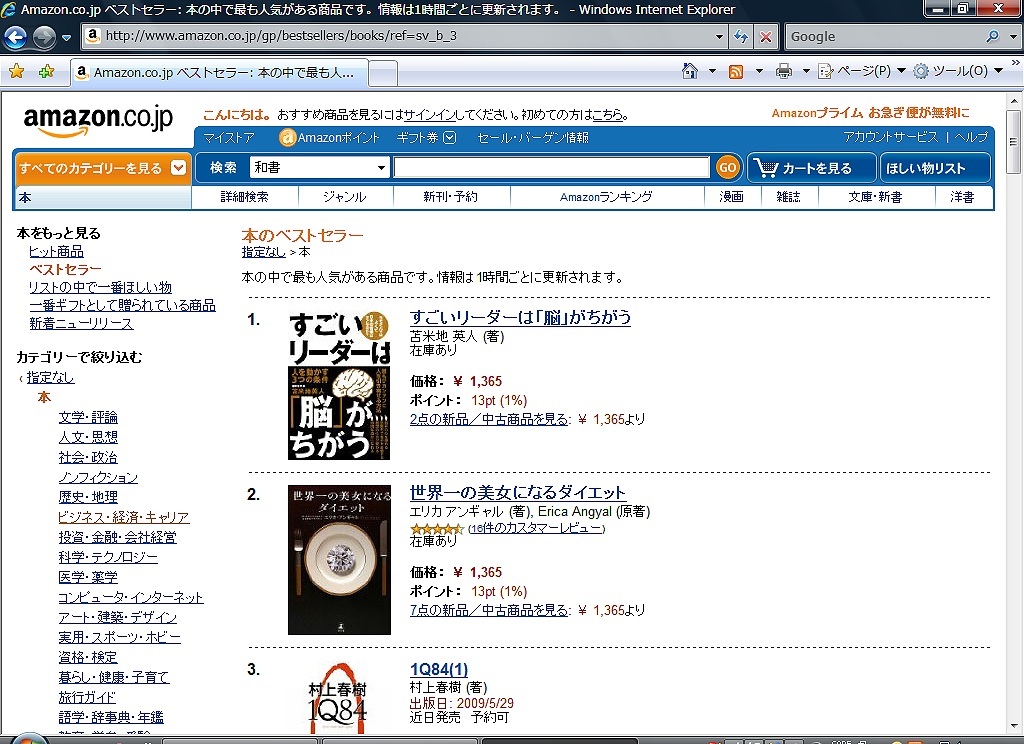This screenshot has width=1024, height=744.
Task: Open the Favorites star icon
Action: 16,72
